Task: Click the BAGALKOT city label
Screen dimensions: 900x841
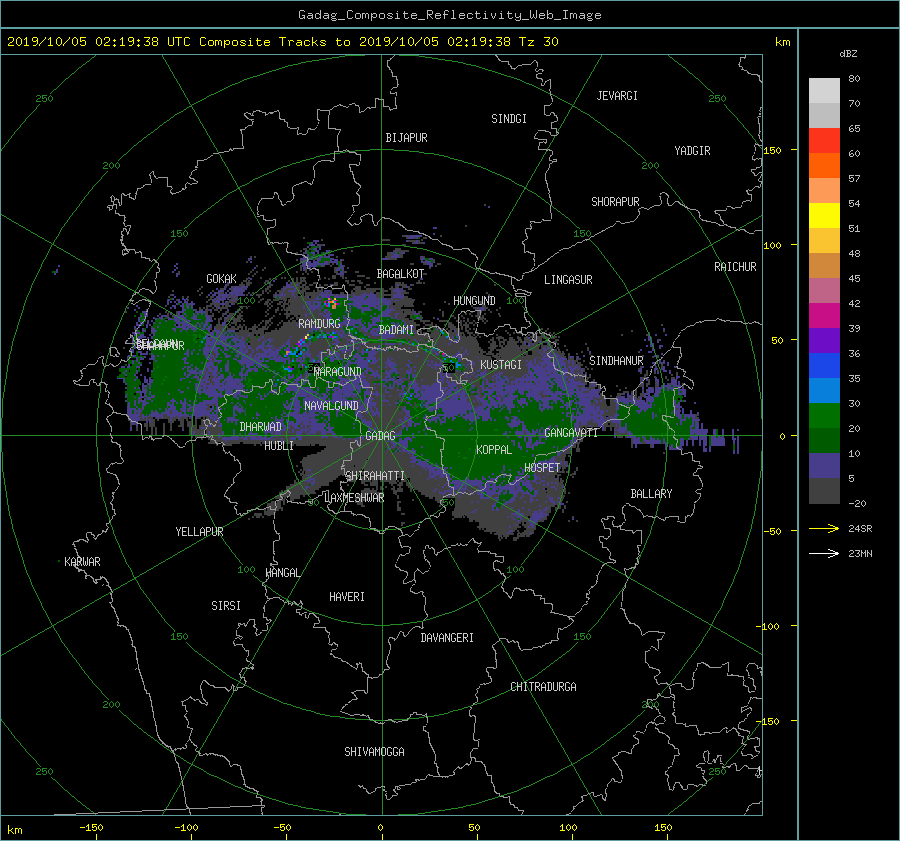Action: tap(400, 274)
